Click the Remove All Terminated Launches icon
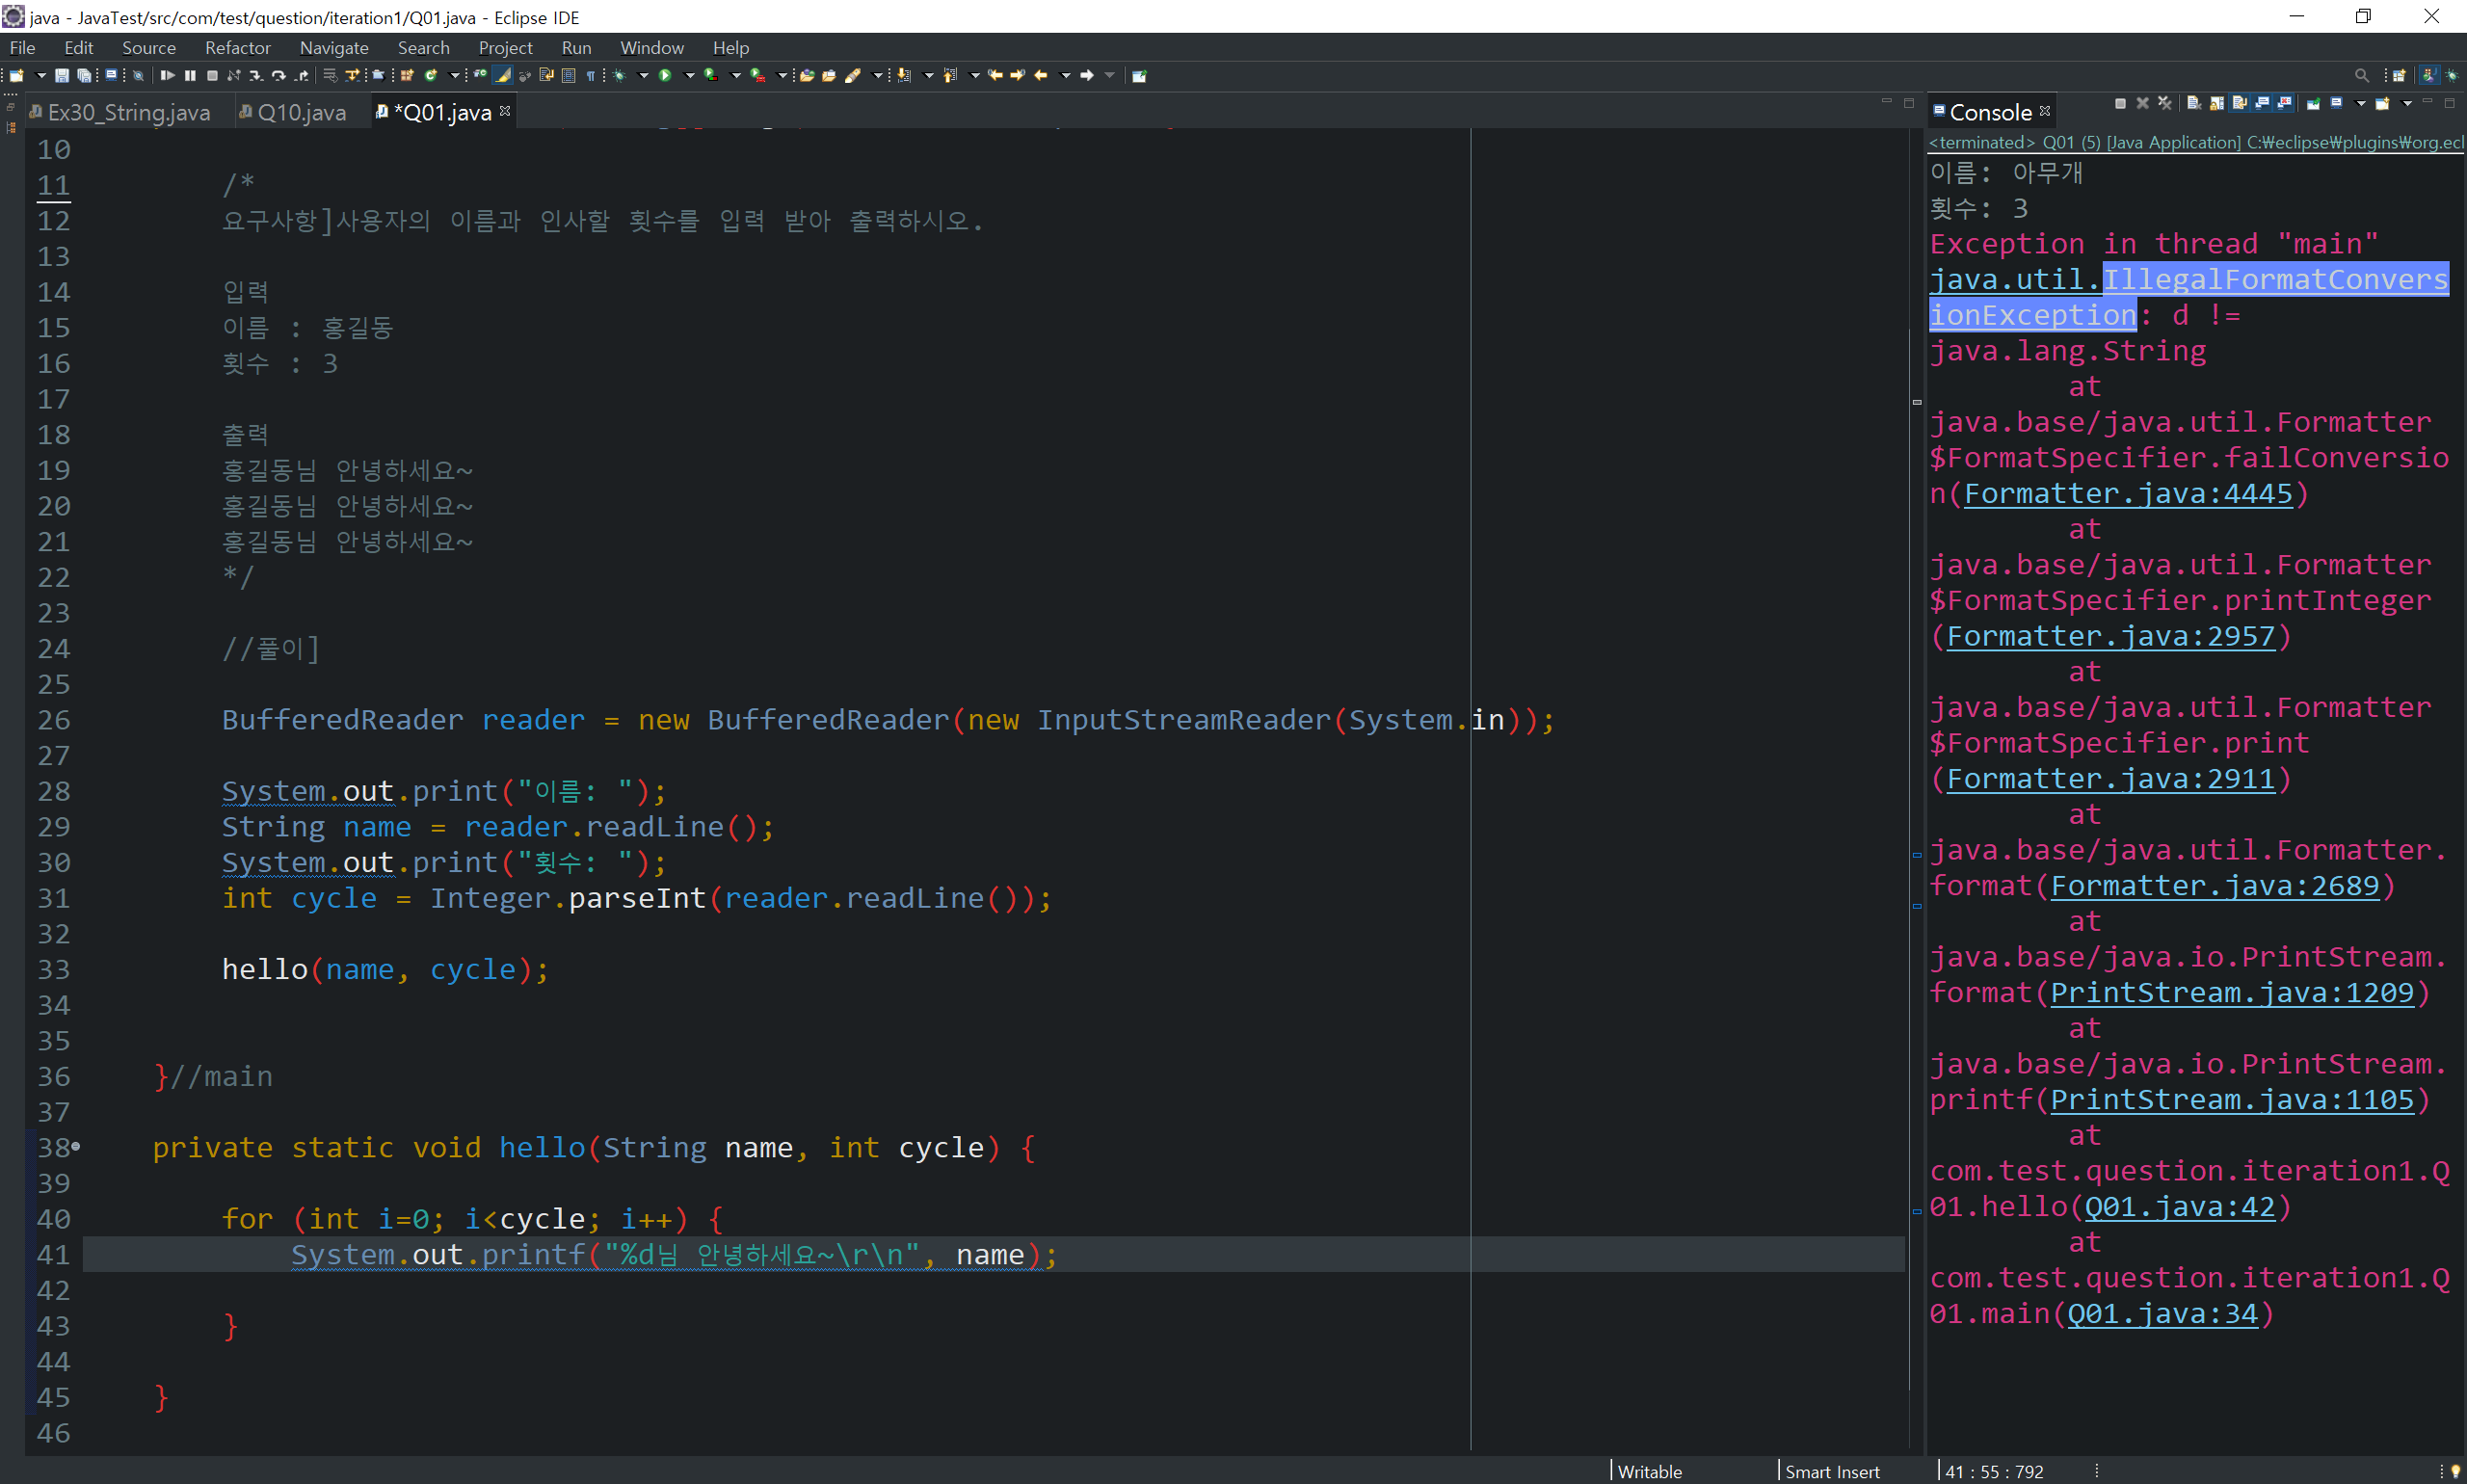The height and width of the screenshot is (1484, 2467). tap(2165, 104)
